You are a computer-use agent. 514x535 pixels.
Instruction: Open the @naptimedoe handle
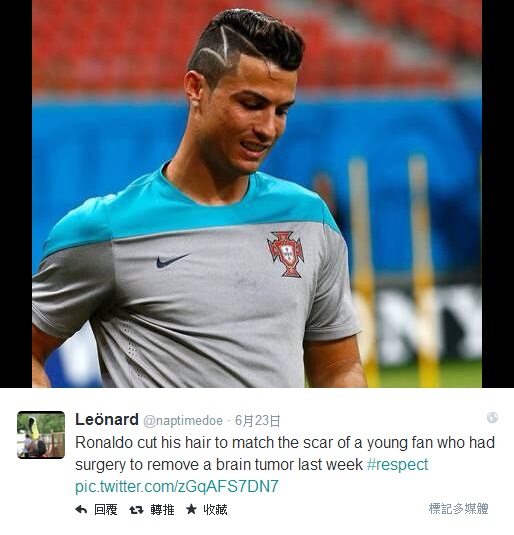click(183, 421)
